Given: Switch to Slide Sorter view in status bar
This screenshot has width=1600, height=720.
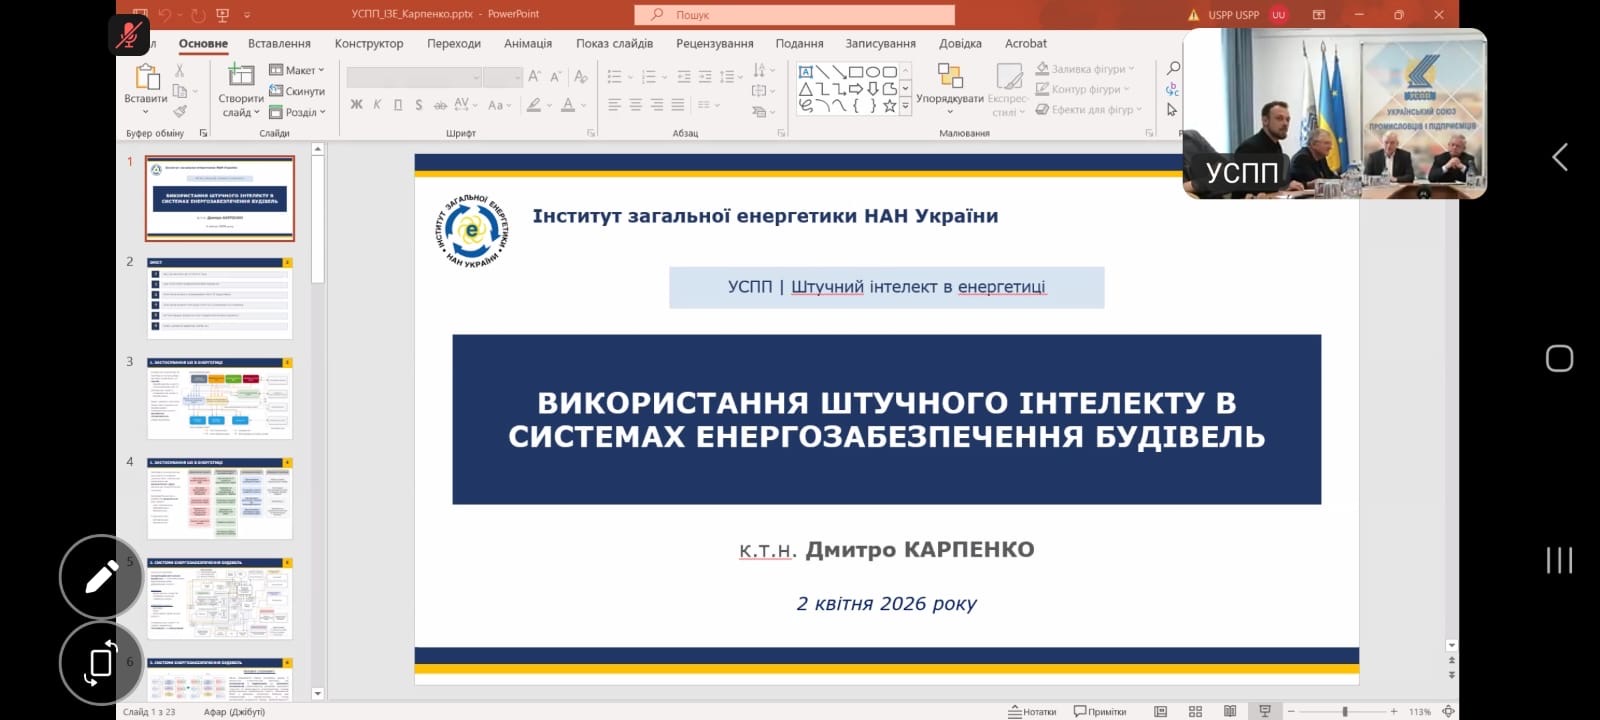Looking at the screenshot, I should (1195, 711).
